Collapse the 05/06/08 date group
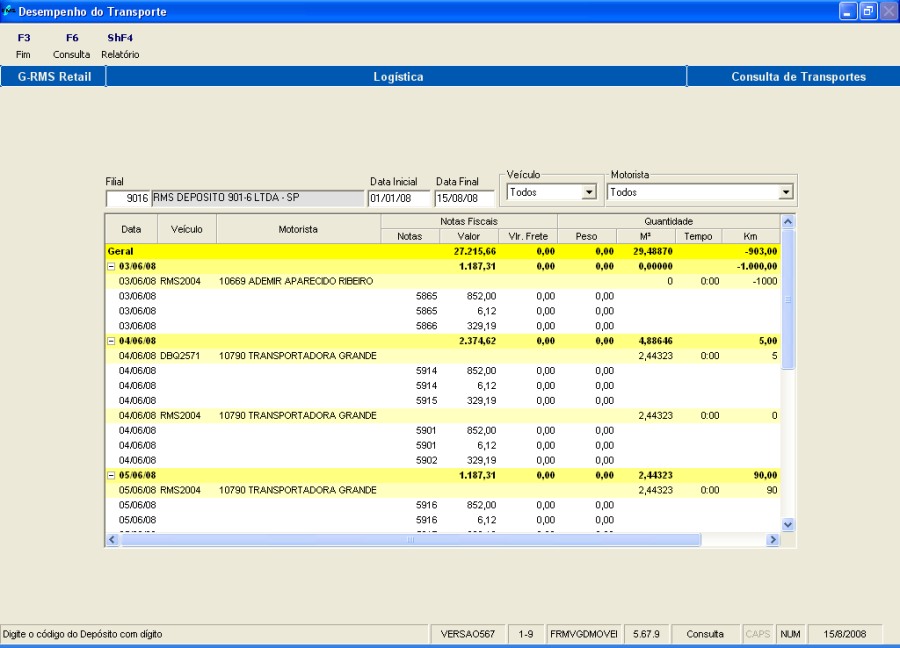Viewport: 900px width, 648px height. click(x=111, y=475)
